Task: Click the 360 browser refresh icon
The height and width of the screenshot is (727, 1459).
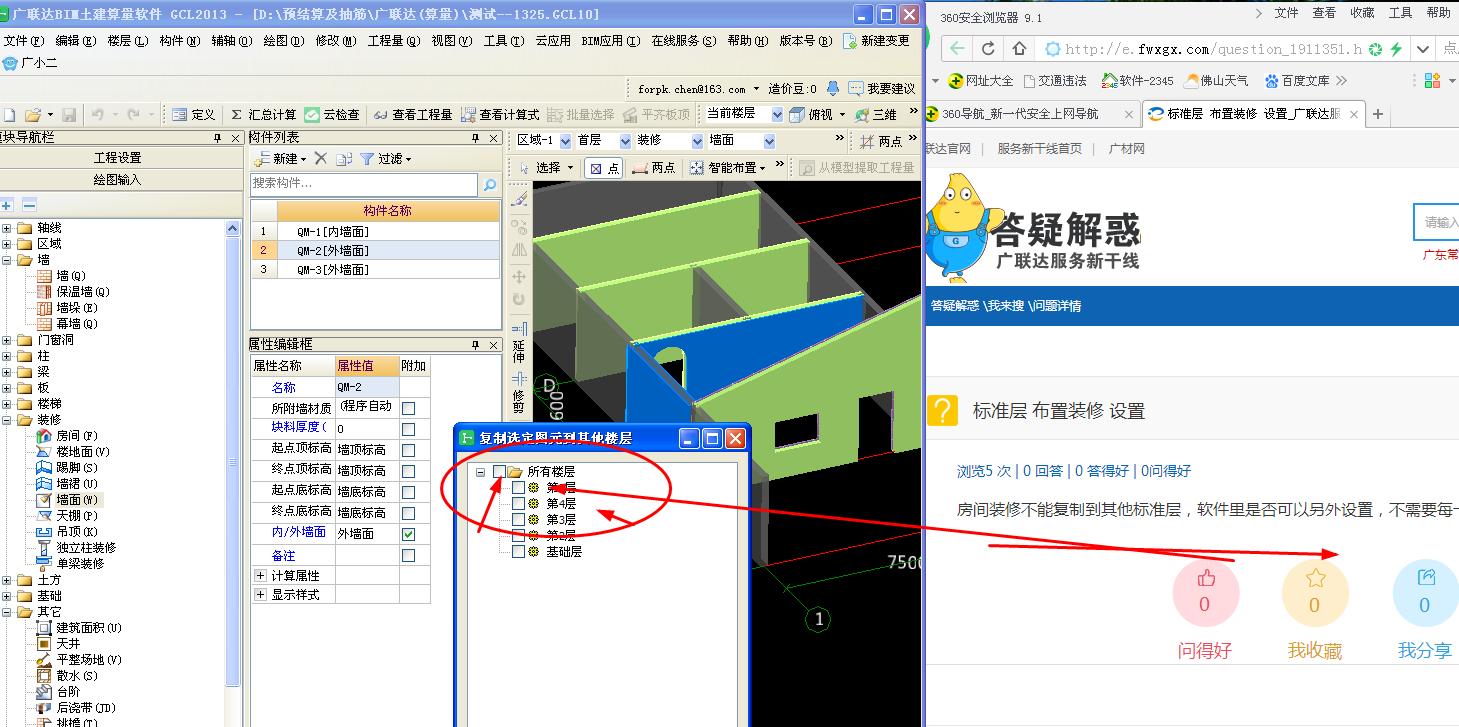Action: coord(988,48)
